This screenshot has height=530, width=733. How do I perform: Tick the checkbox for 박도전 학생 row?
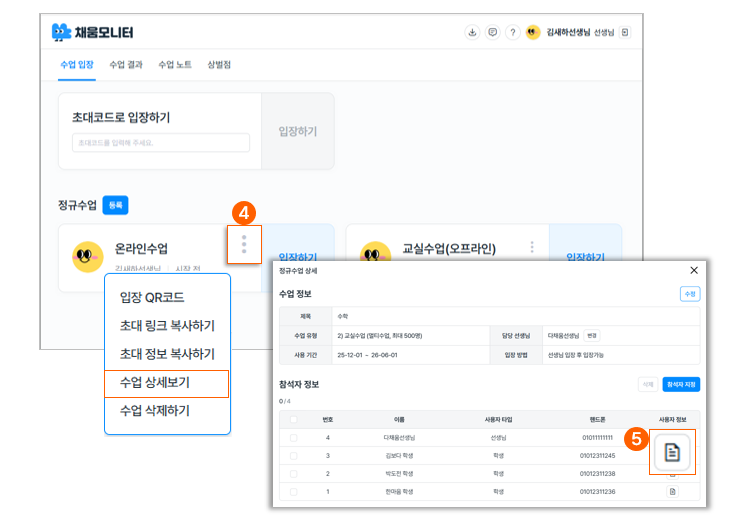[293, 474]
